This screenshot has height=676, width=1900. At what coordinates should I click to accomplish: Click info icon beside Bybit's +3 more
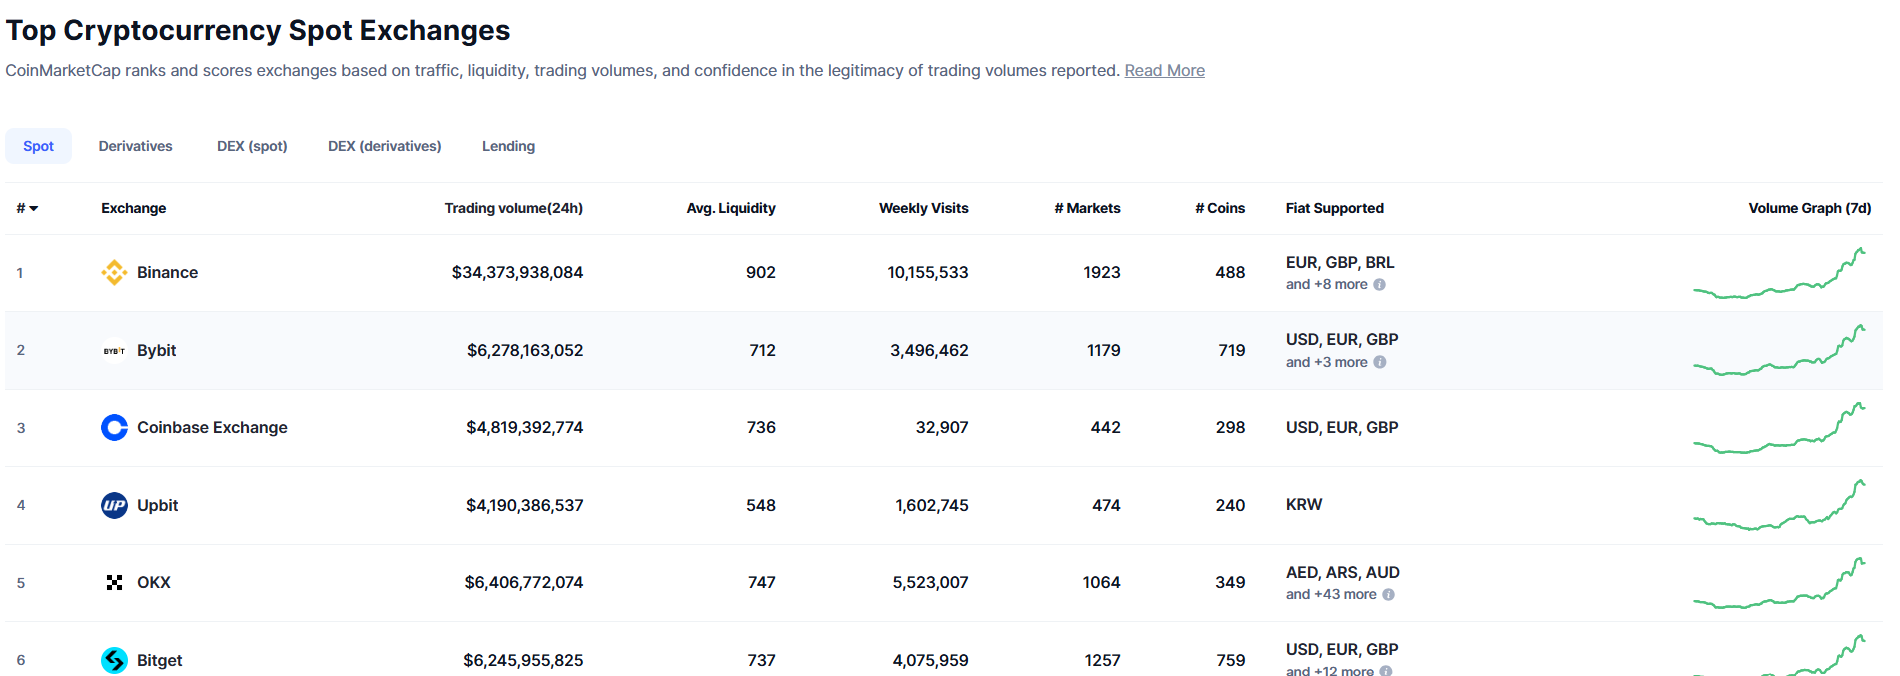(1380, 363)
